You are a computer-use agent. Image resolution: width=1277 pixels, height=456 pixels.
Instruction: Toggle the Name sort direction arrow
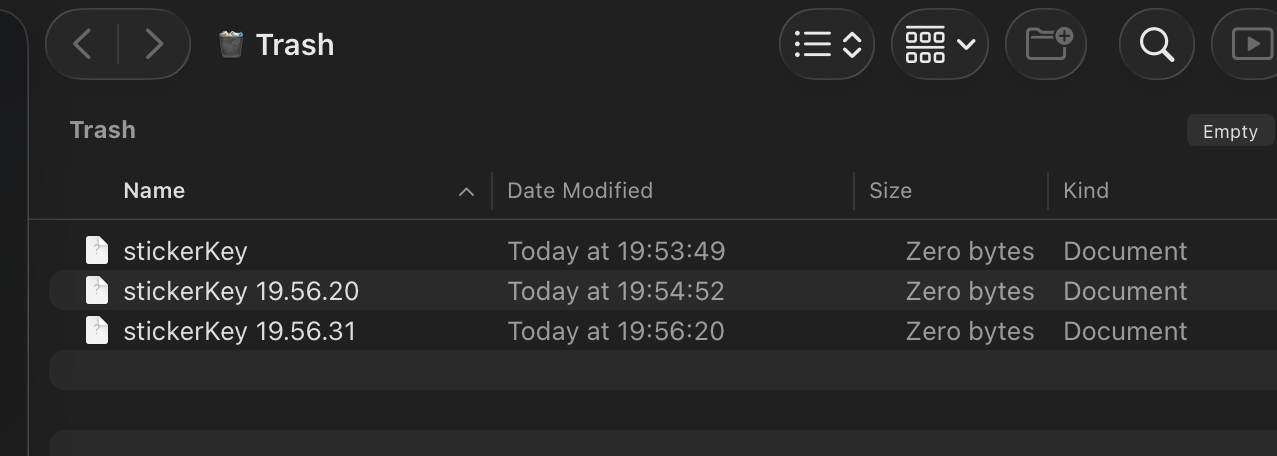(466, 192)
